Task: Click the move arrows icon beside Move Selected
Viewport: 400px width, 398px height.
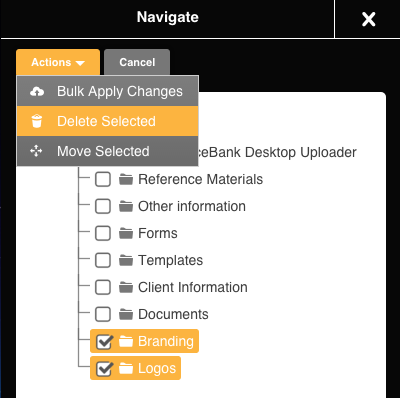Action: 36,151
